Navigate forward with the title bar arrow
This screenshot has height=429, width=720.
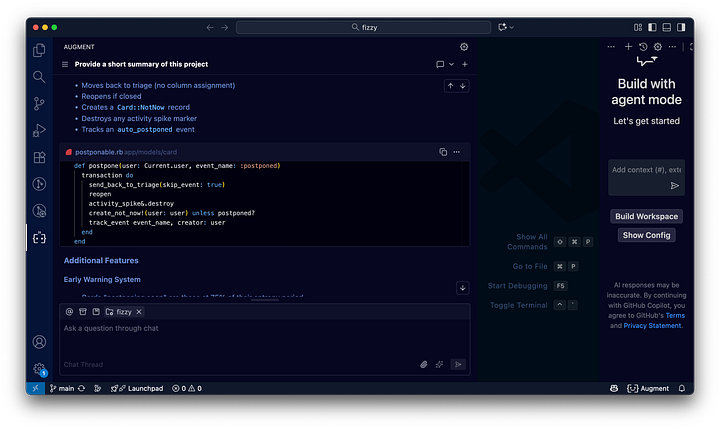point(225,28)
